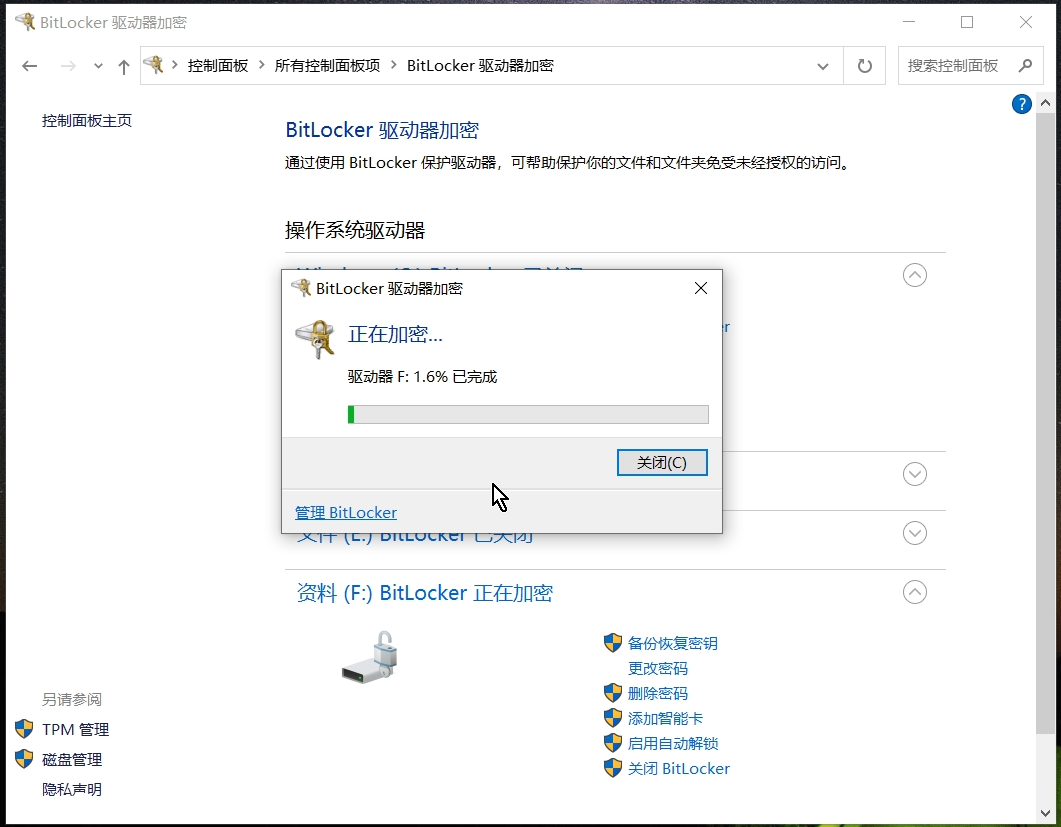Click shield icon beside 关闭 BitLocker
This screenshot has height=827, width=1061.
pyautogui.click(x=612, y=768)
